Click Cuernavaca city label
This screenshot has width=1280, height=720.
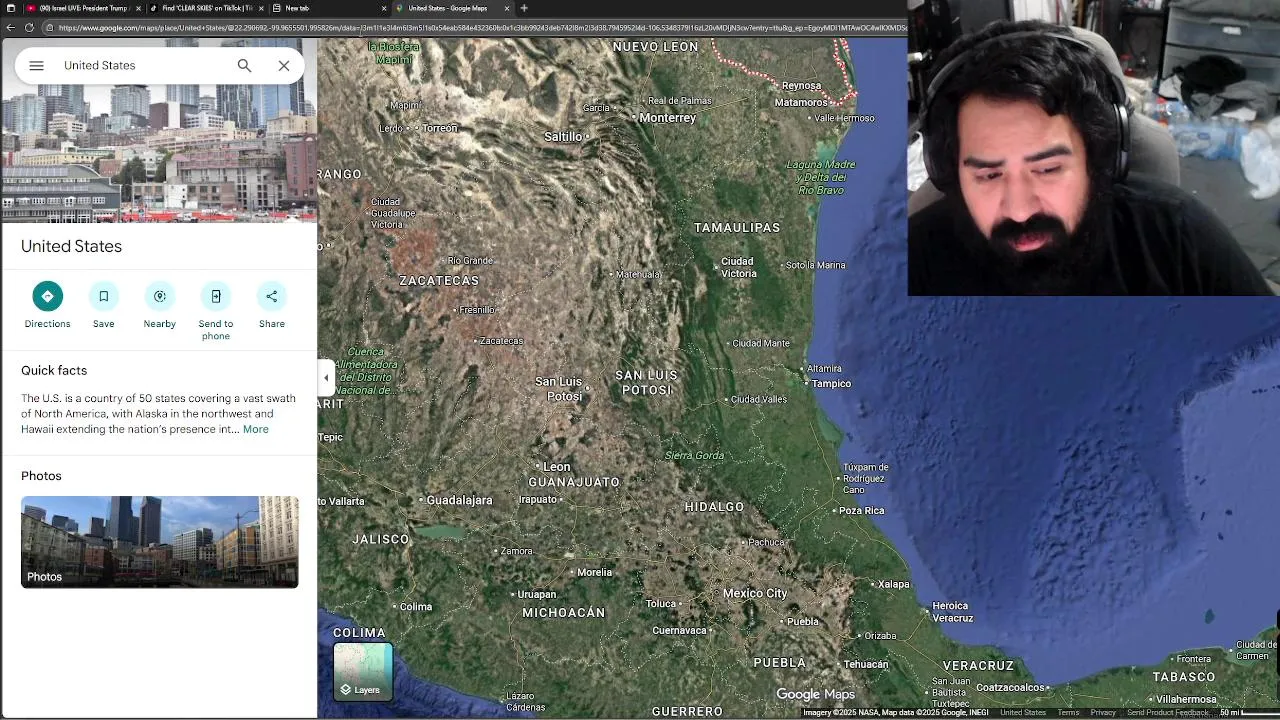click(680, 630)
